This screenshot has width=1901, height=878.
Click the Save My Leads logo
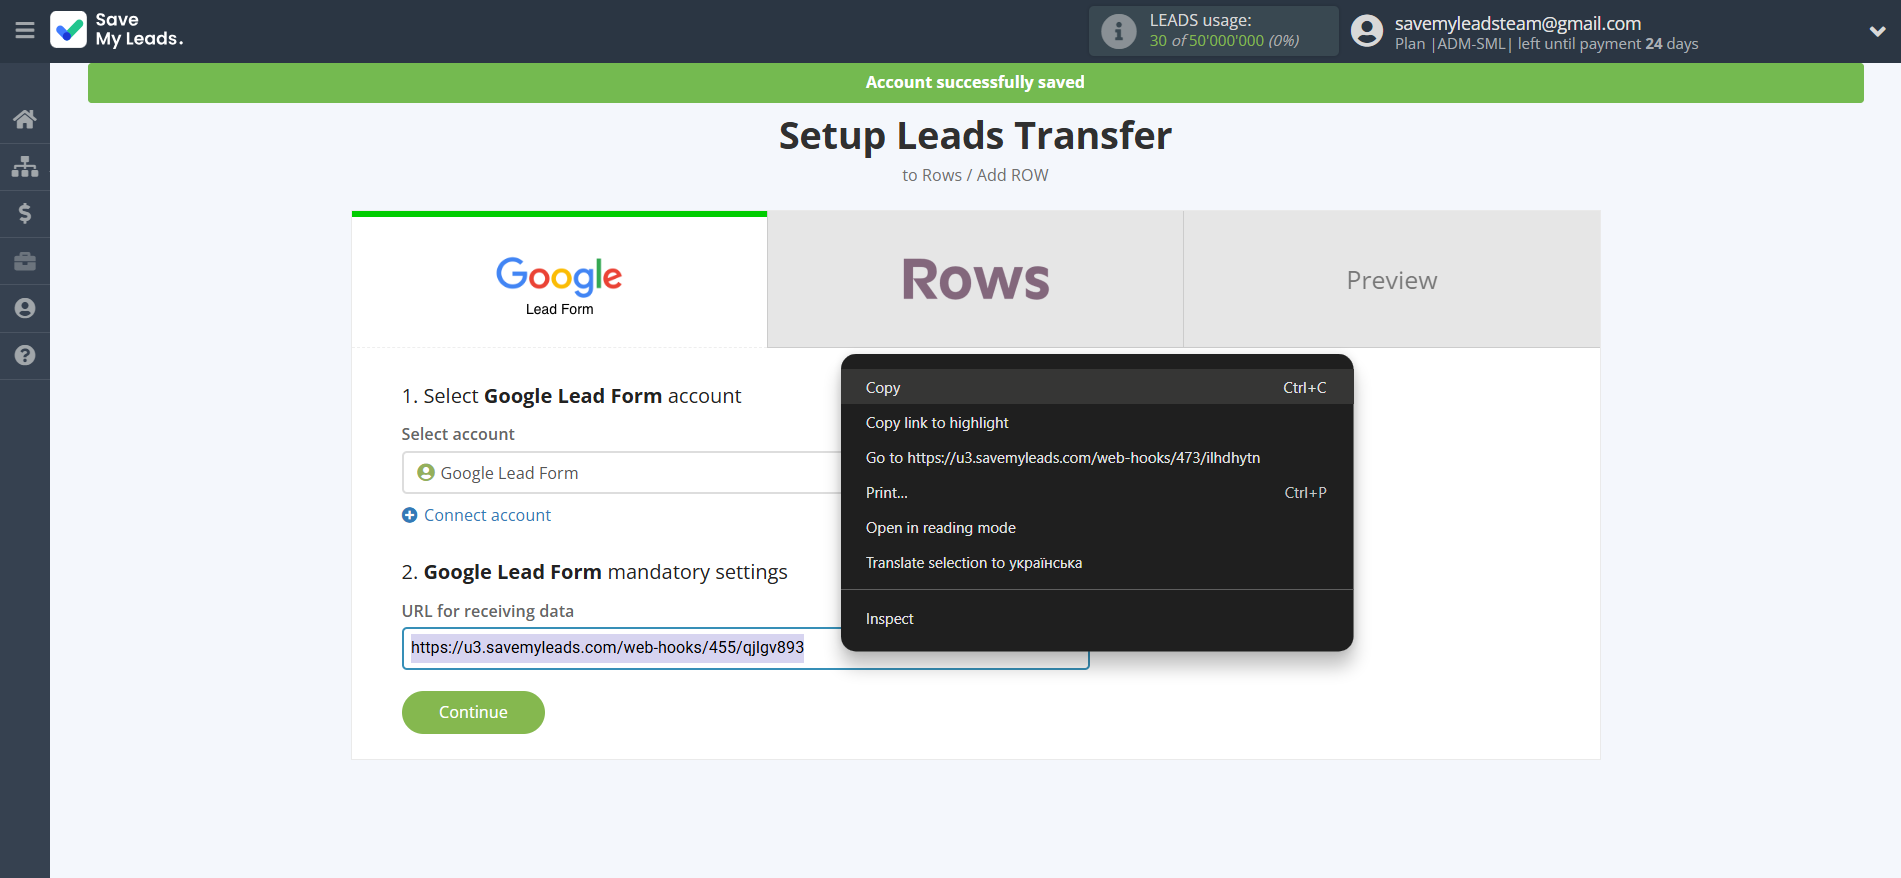click(x=117, y=30)
